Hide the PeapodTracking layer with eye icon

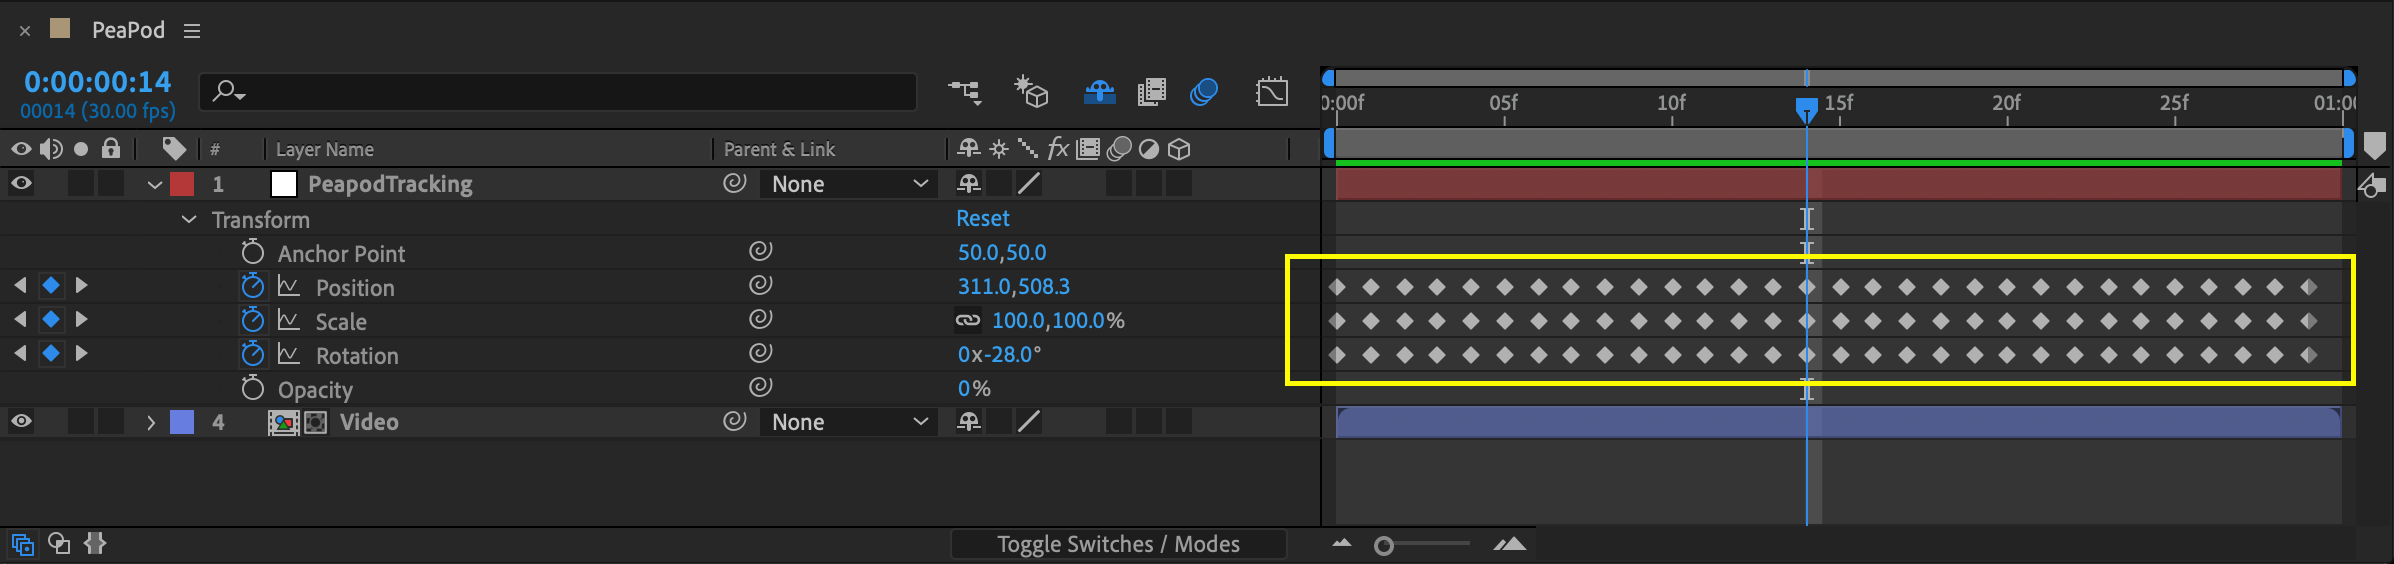pyautogui.click(x=21, y=183)
